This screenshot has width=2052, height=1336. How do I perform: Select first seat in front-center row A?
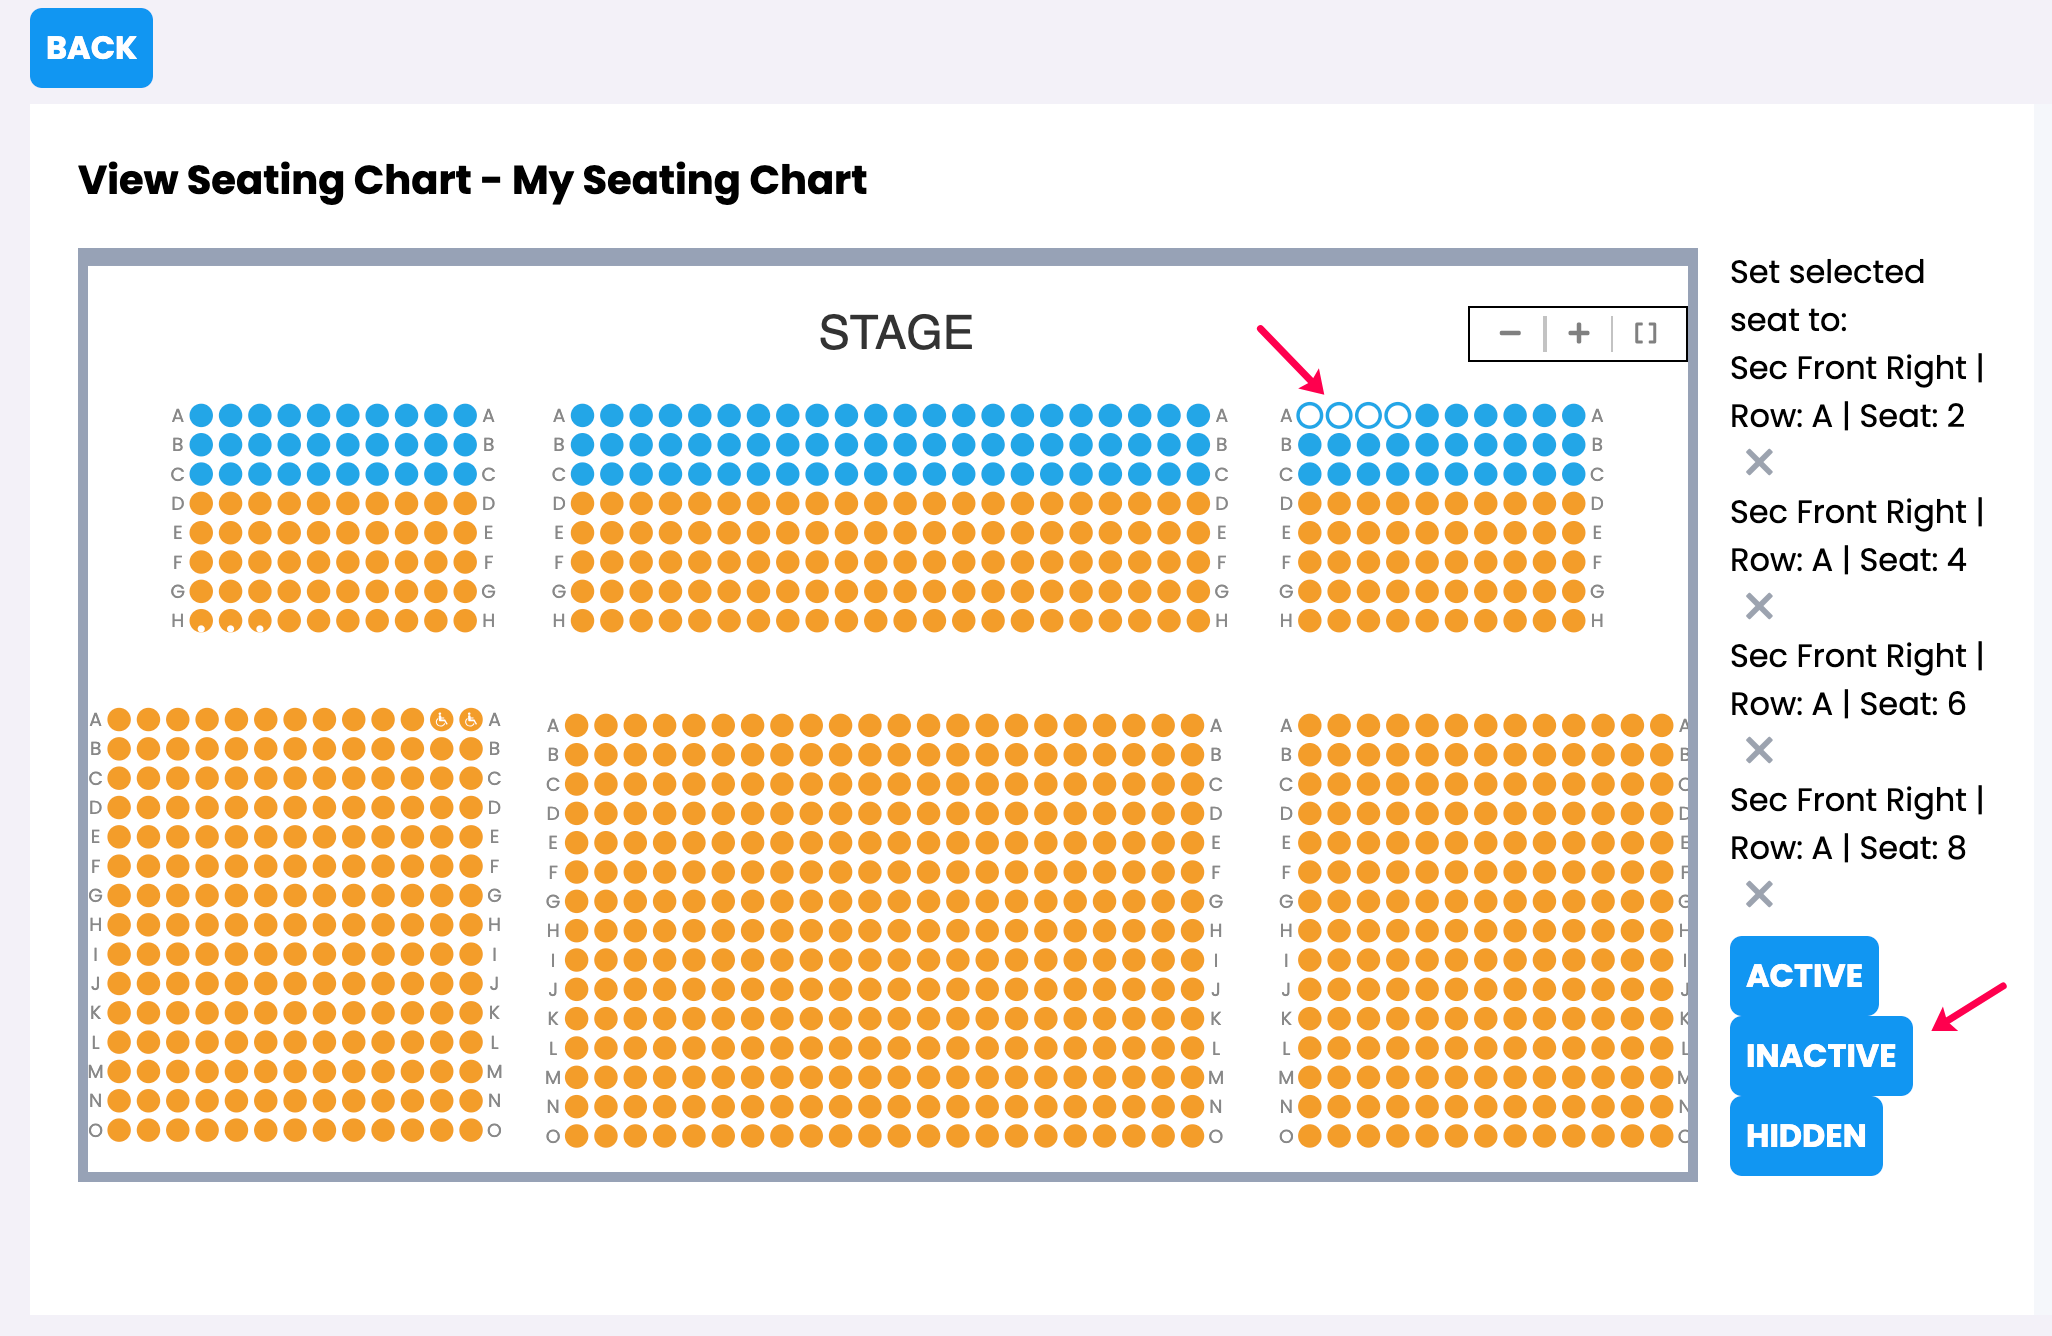[582, 415]
